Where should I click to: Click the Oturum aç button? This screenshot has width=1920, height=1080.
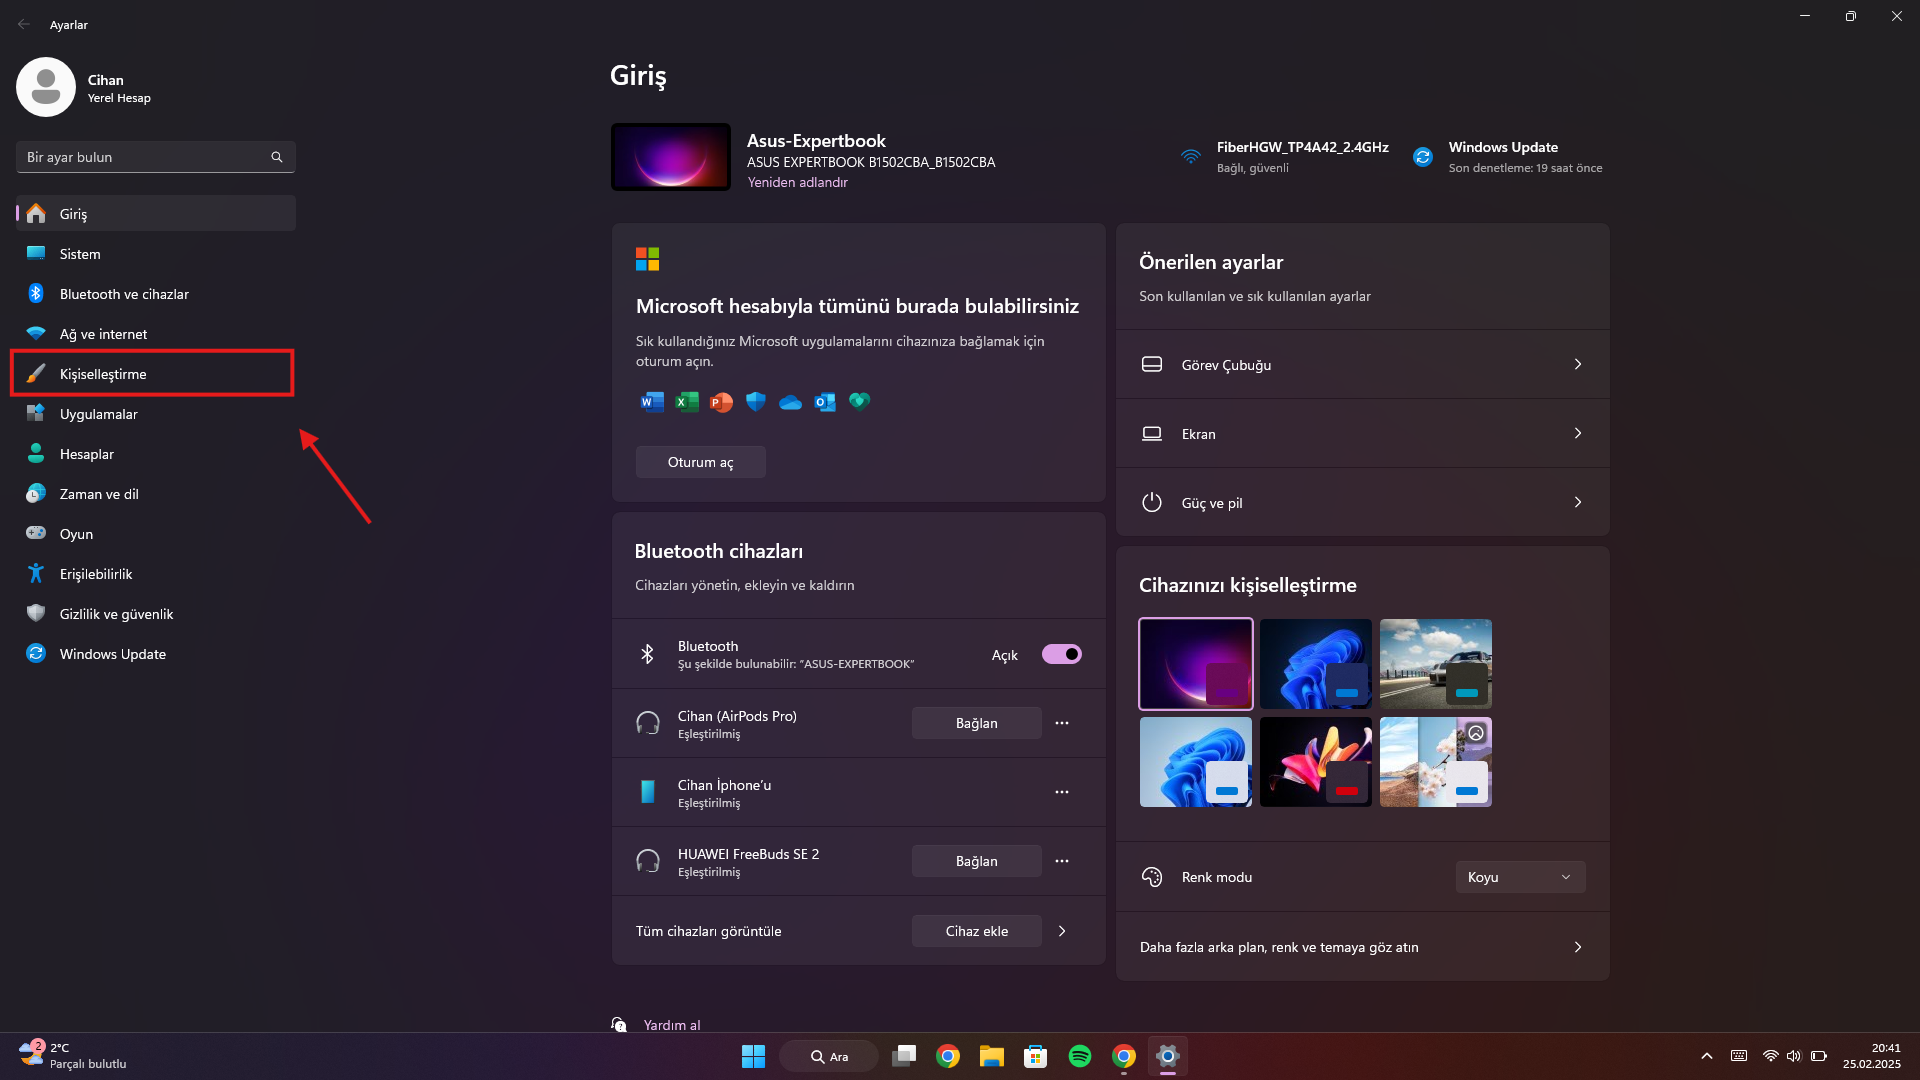700,462
